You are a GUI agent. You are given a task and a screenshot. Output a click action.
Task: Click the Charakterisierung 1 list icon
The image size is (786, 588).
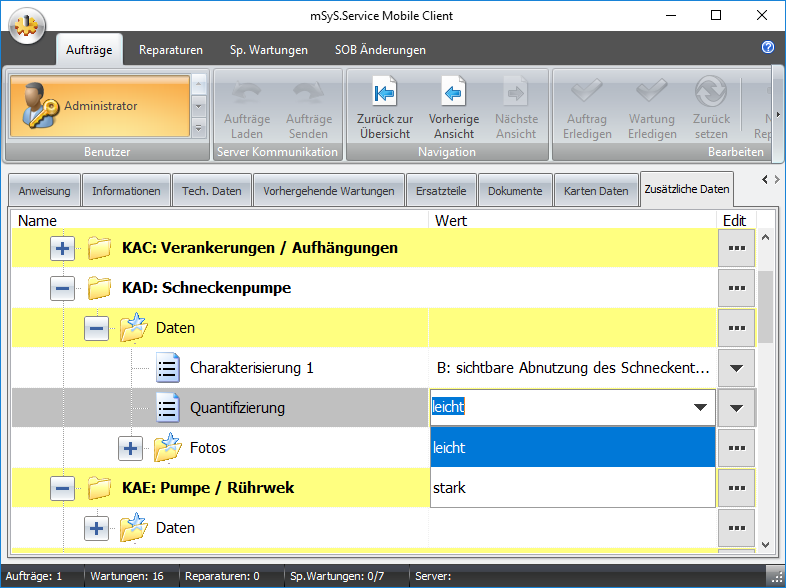tap(167, 368)
